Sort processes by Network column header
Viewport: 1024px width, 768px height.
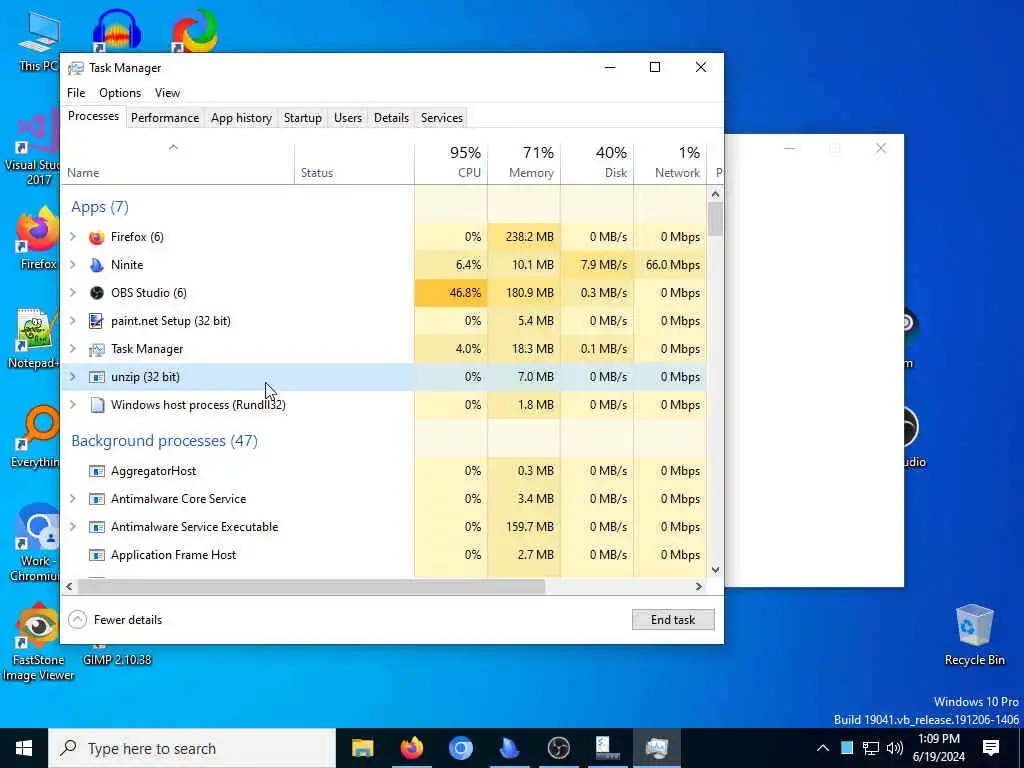pos(670,163)
